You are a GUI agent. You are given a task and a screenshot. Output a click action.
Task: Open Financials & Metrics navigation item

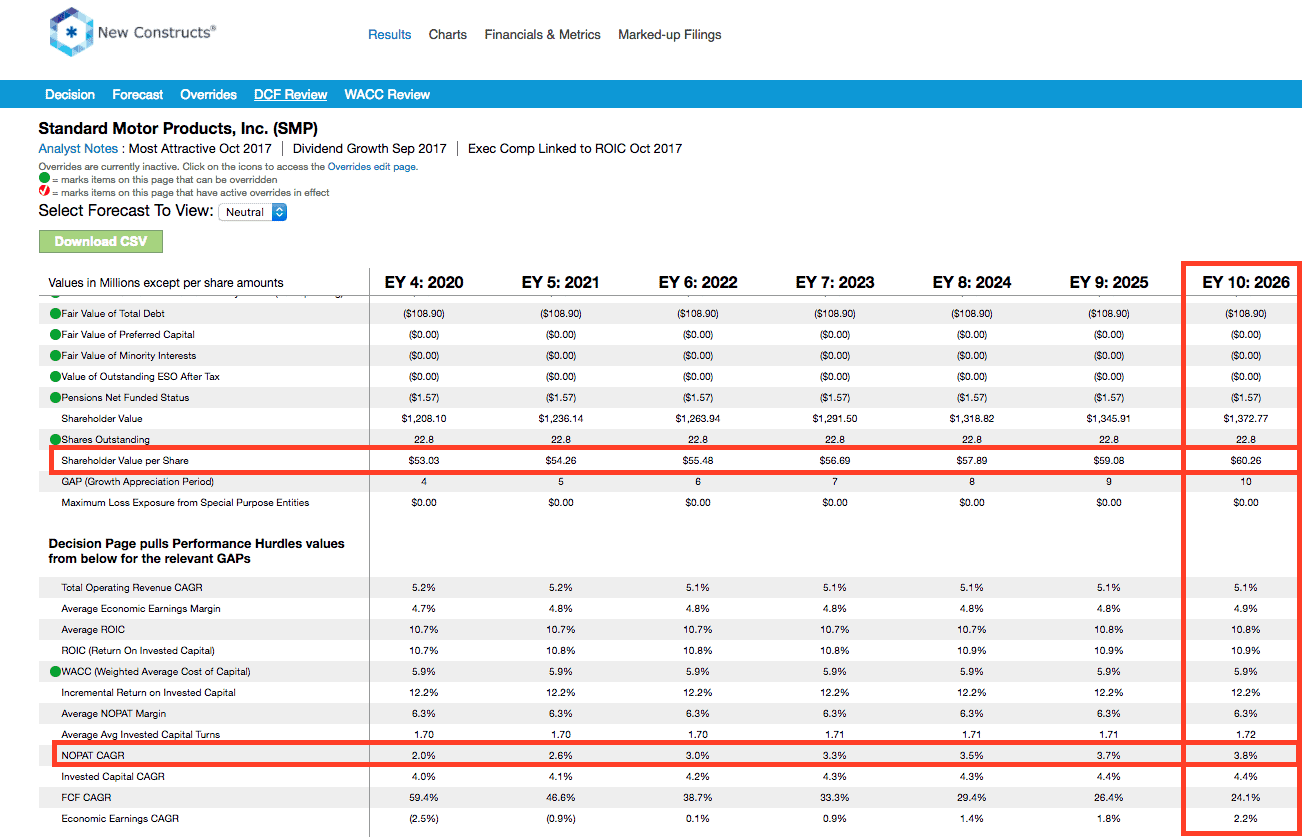tap(543, 34)
